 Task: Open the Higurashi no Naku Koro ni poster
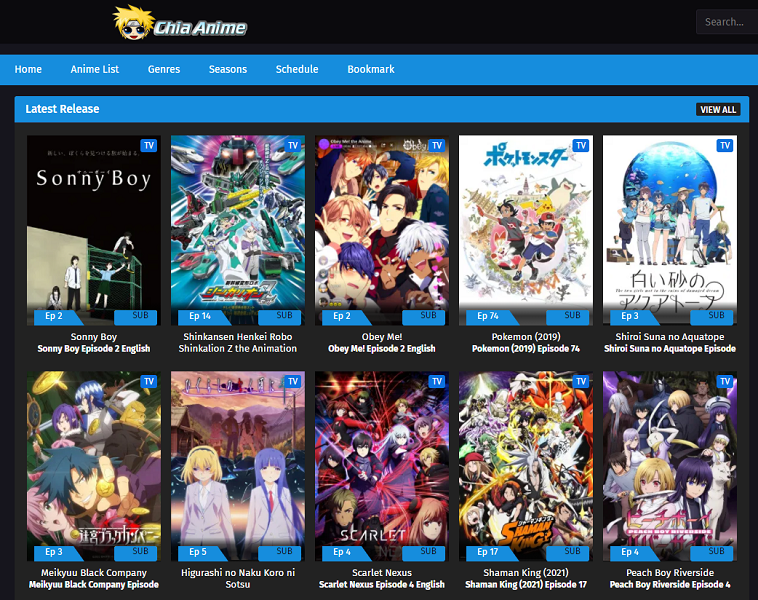[238, 466]
